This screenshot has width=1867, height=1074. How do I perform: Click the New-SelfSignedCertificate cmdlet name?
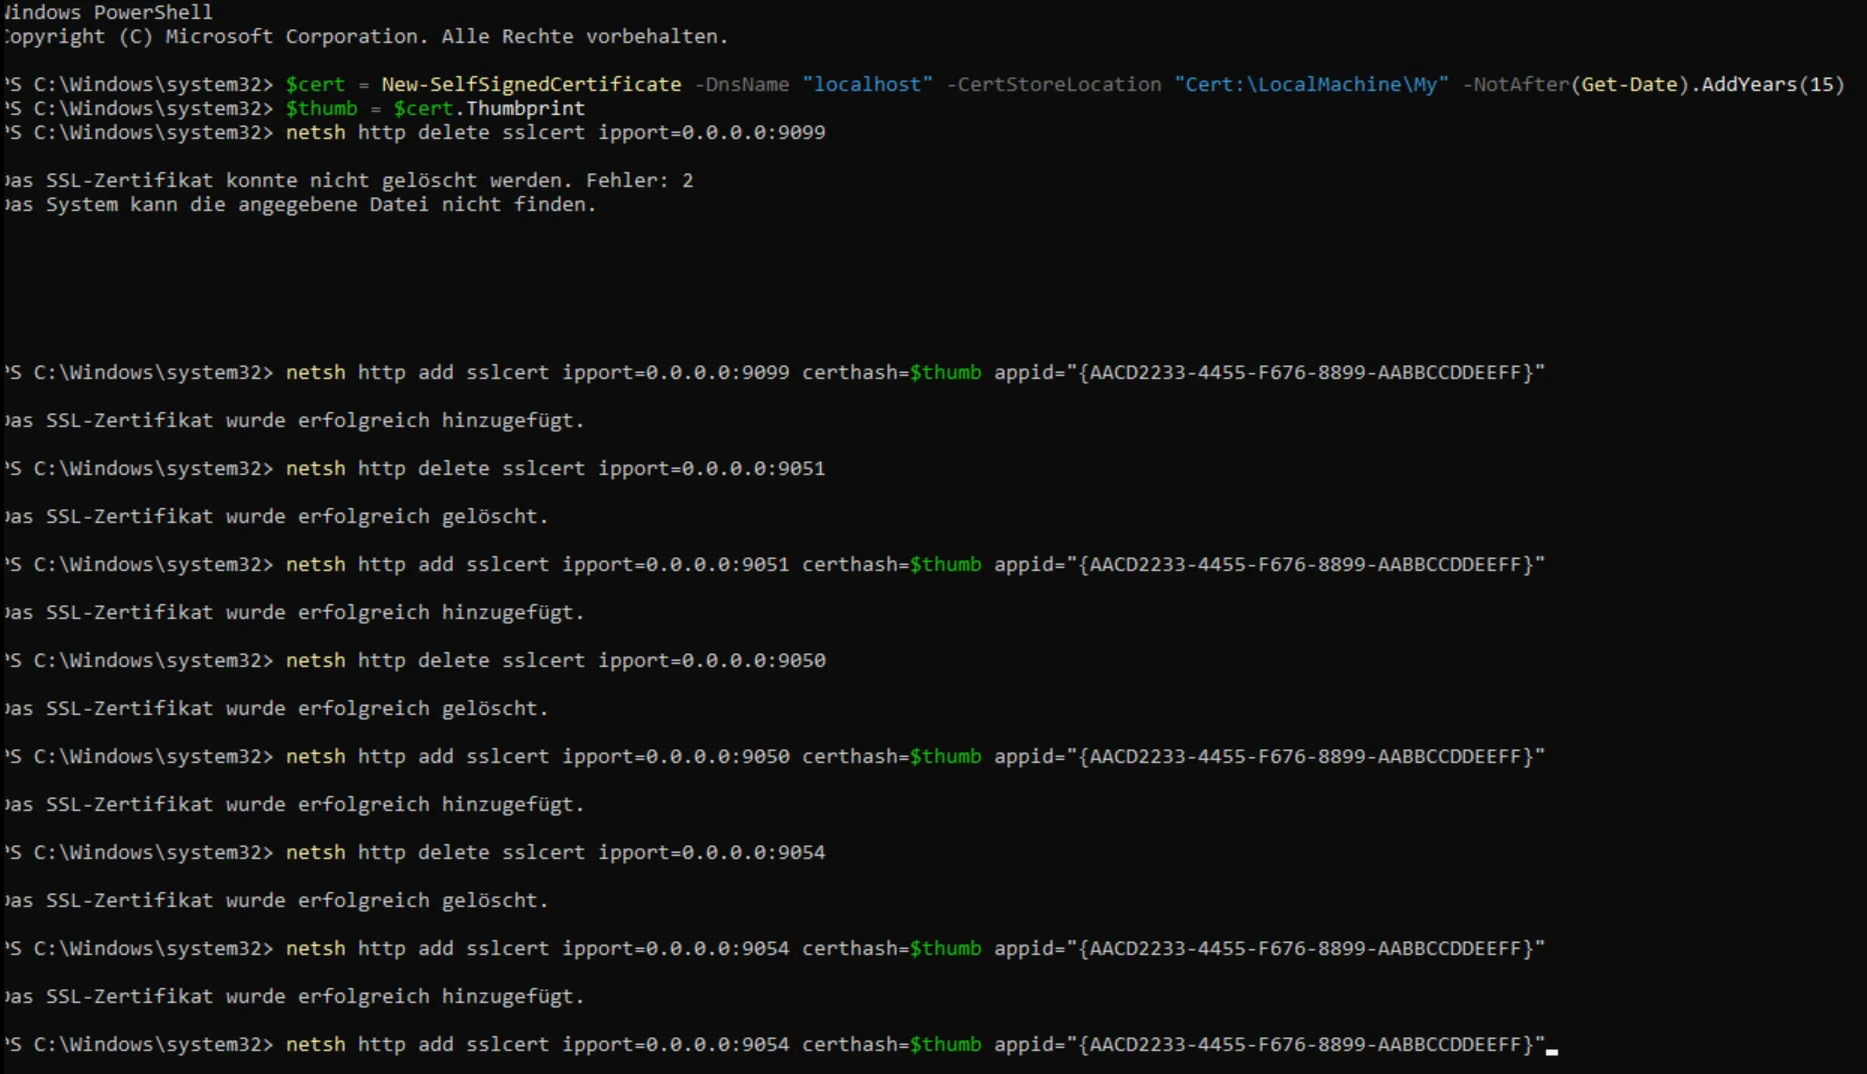coord(530,84)
